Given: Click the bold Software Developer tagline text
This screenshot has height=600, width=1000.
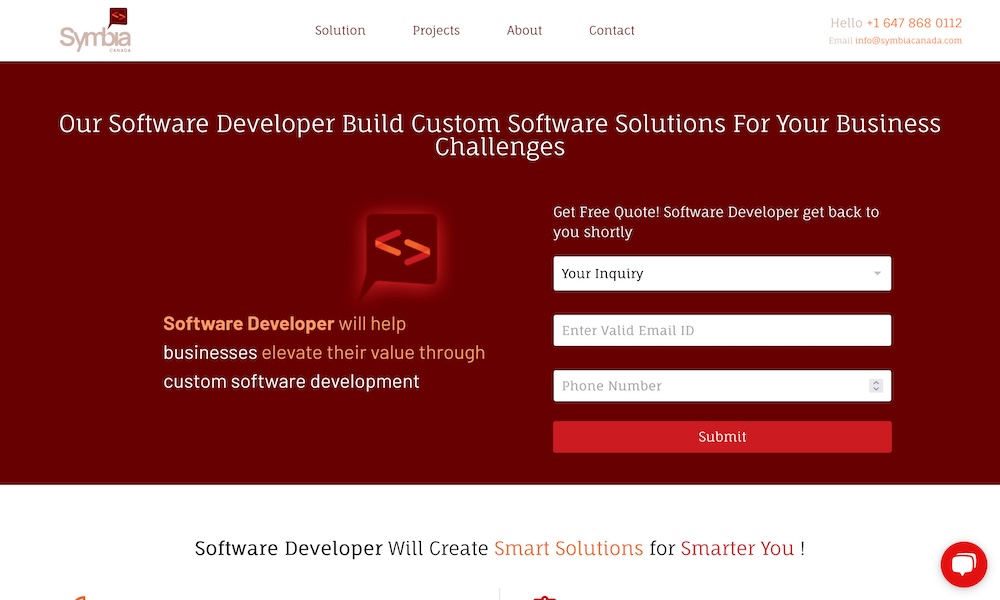Looking at the screenshot, I should pos(249,324).
